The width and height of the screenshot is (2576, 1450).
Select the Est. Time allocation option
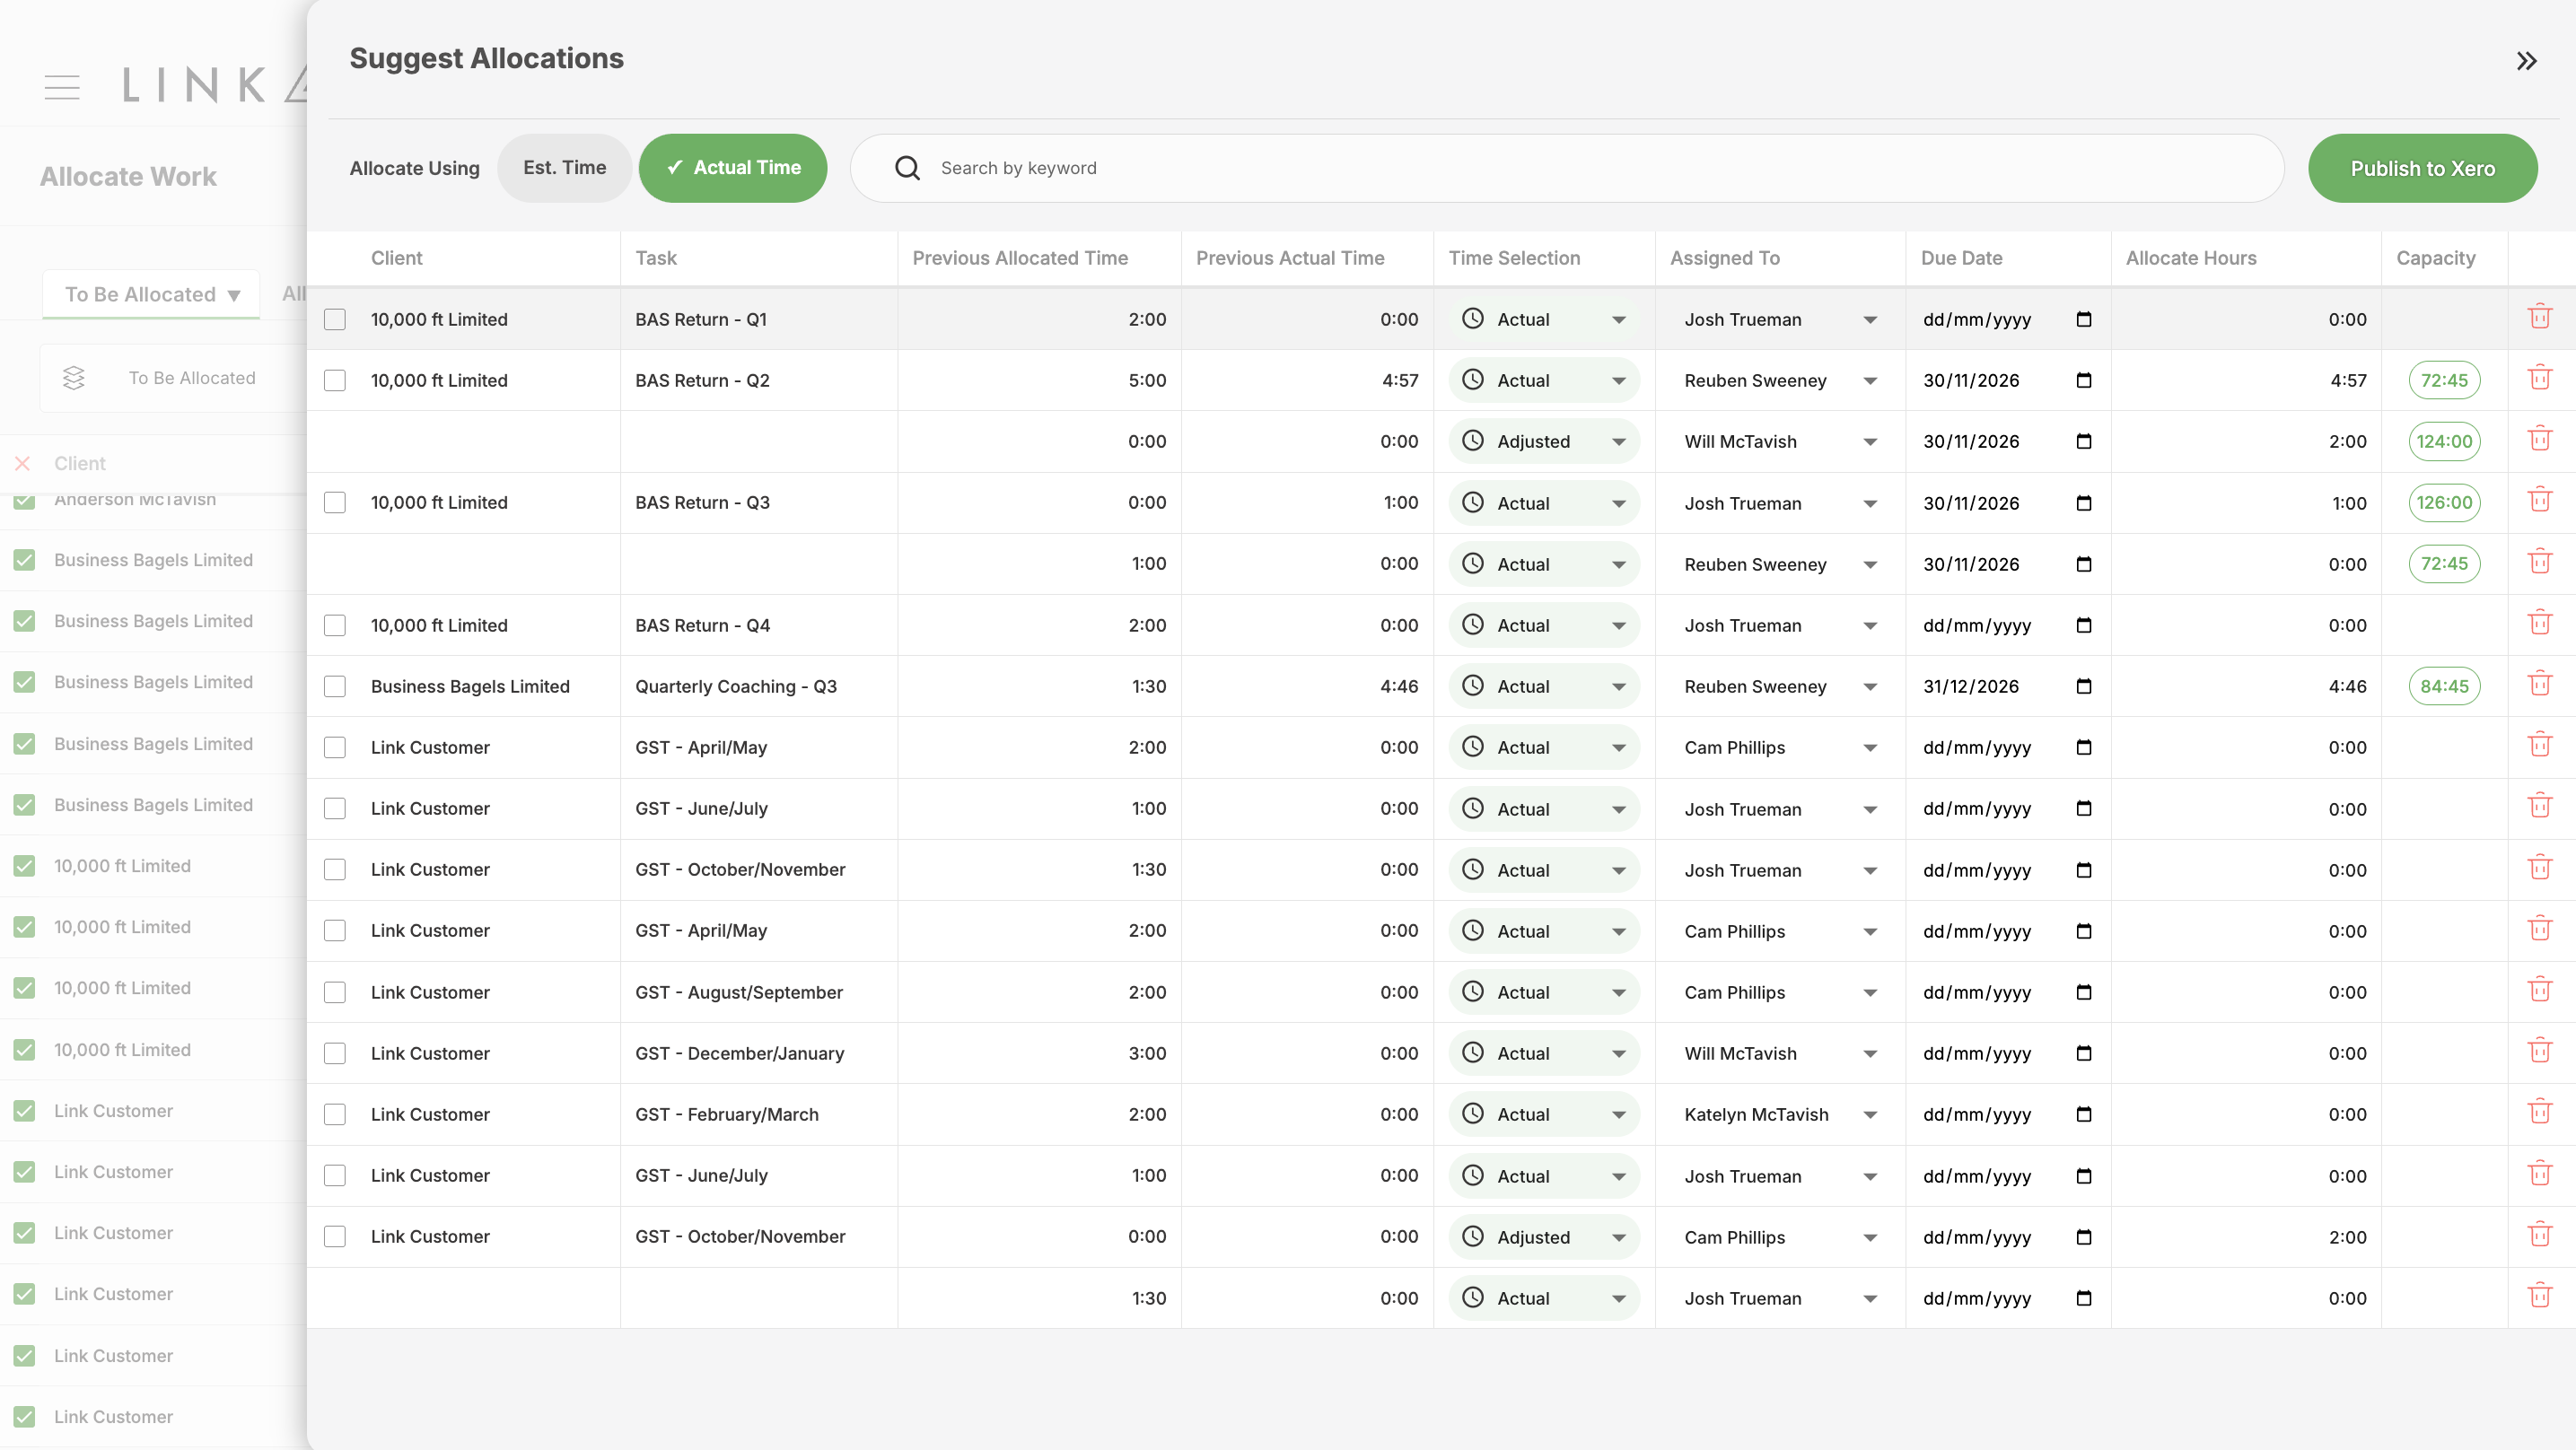pyautogui.click(x=564, y=168)
